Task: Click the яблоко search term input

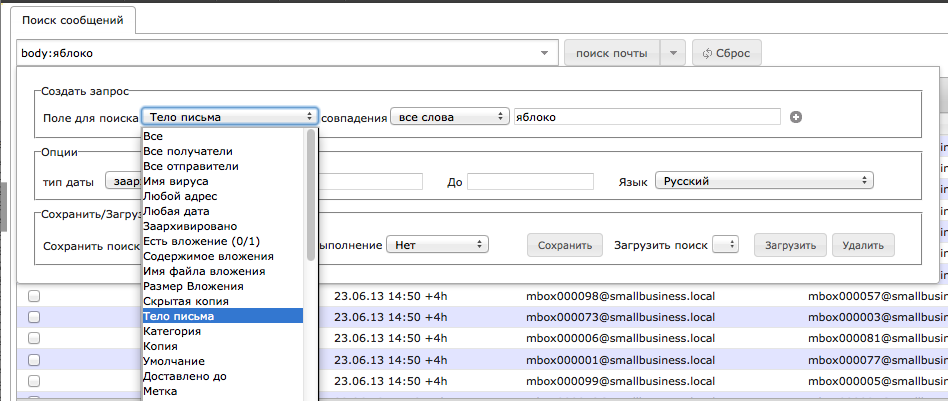Action: (647, 117)
